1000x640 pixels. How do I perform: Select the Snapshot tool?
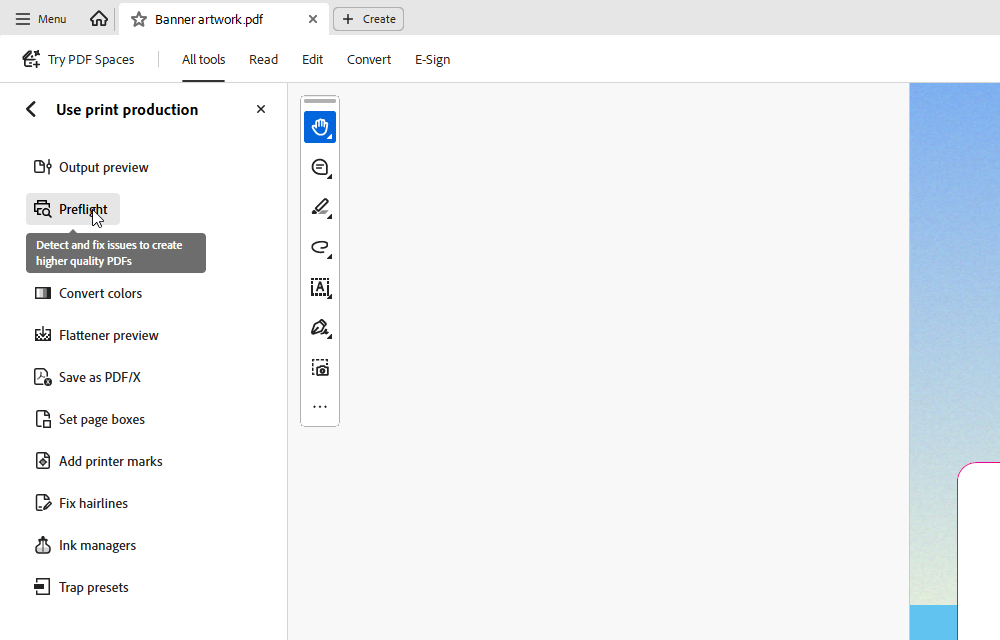click(320, 368)
